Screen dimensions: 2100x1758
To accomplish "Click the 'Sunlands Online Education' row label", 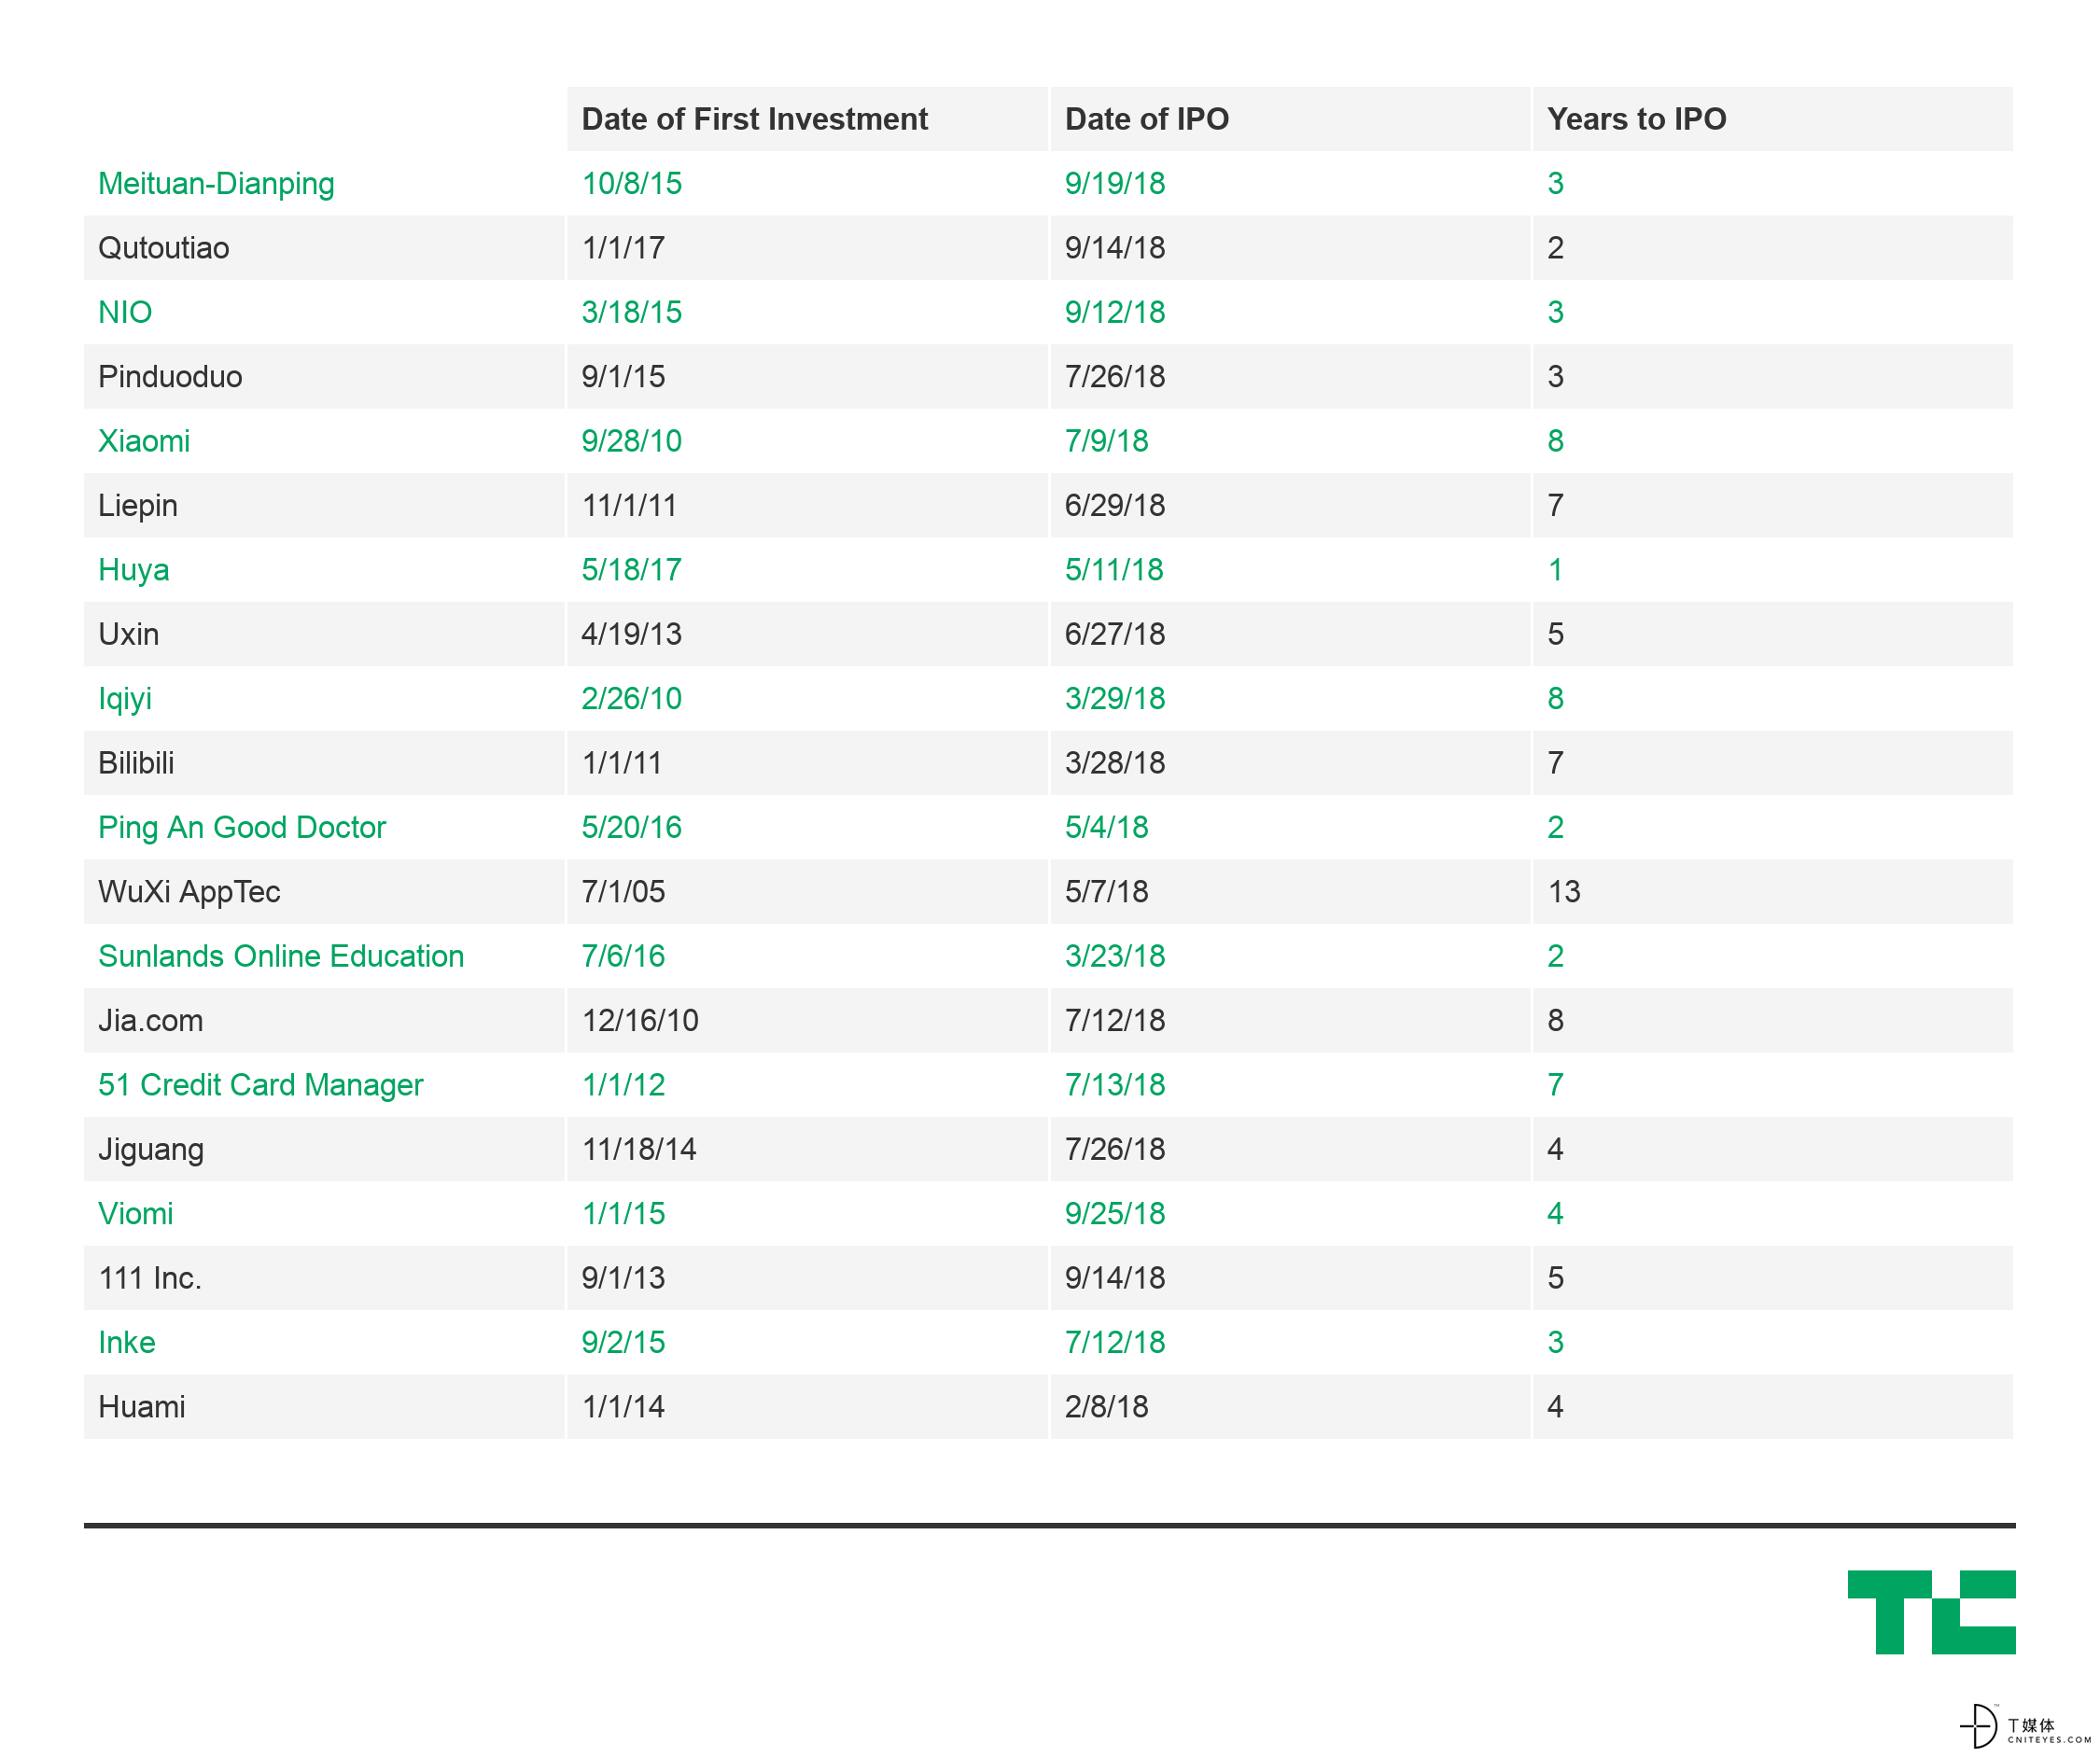I will (x=281, y=956).
